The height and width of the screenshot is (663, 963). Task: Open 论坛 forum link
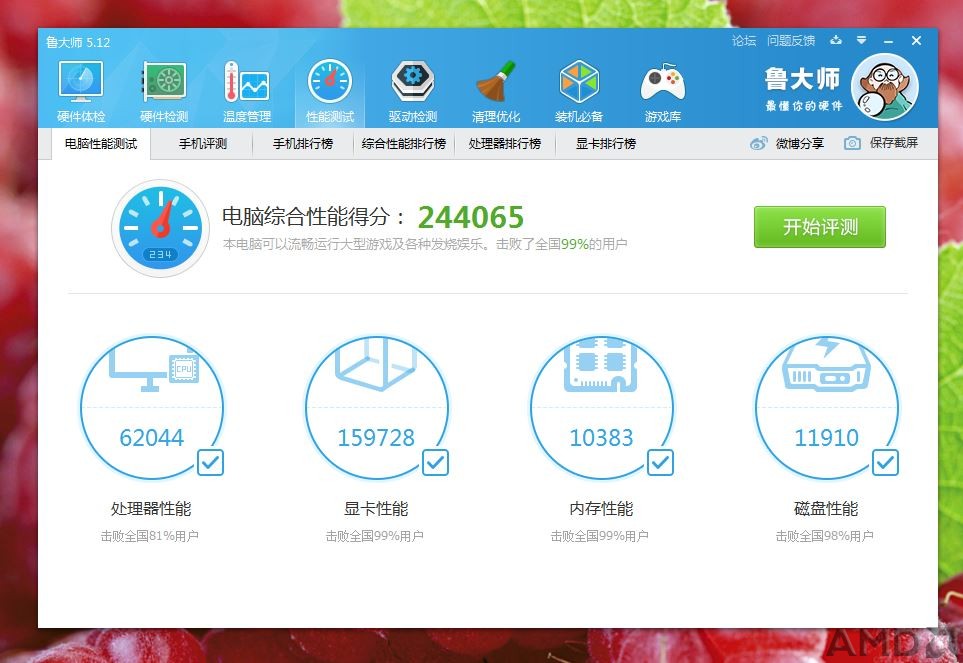744,41
